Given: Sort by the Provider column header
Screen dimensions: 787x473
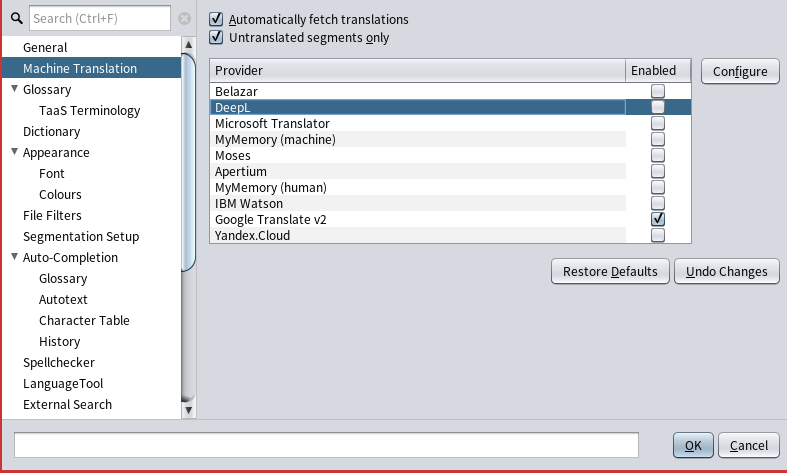Looking at the screenshot, I should tap(417, 70).
